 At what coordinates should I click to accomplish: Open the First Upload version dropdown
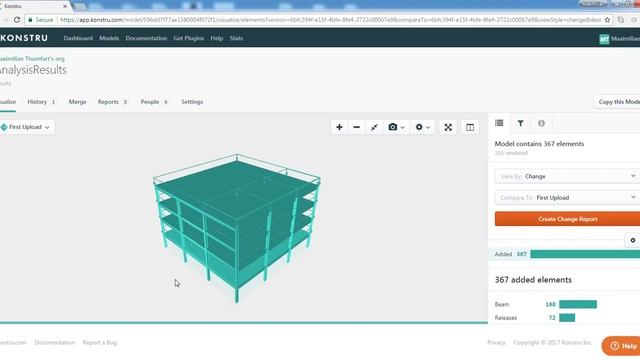(27, 127)
